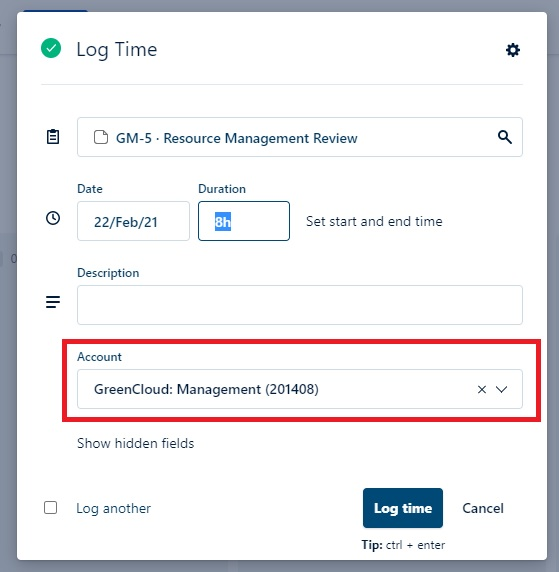Expand the Account dropdown chevron

click(x=501, y=389)
